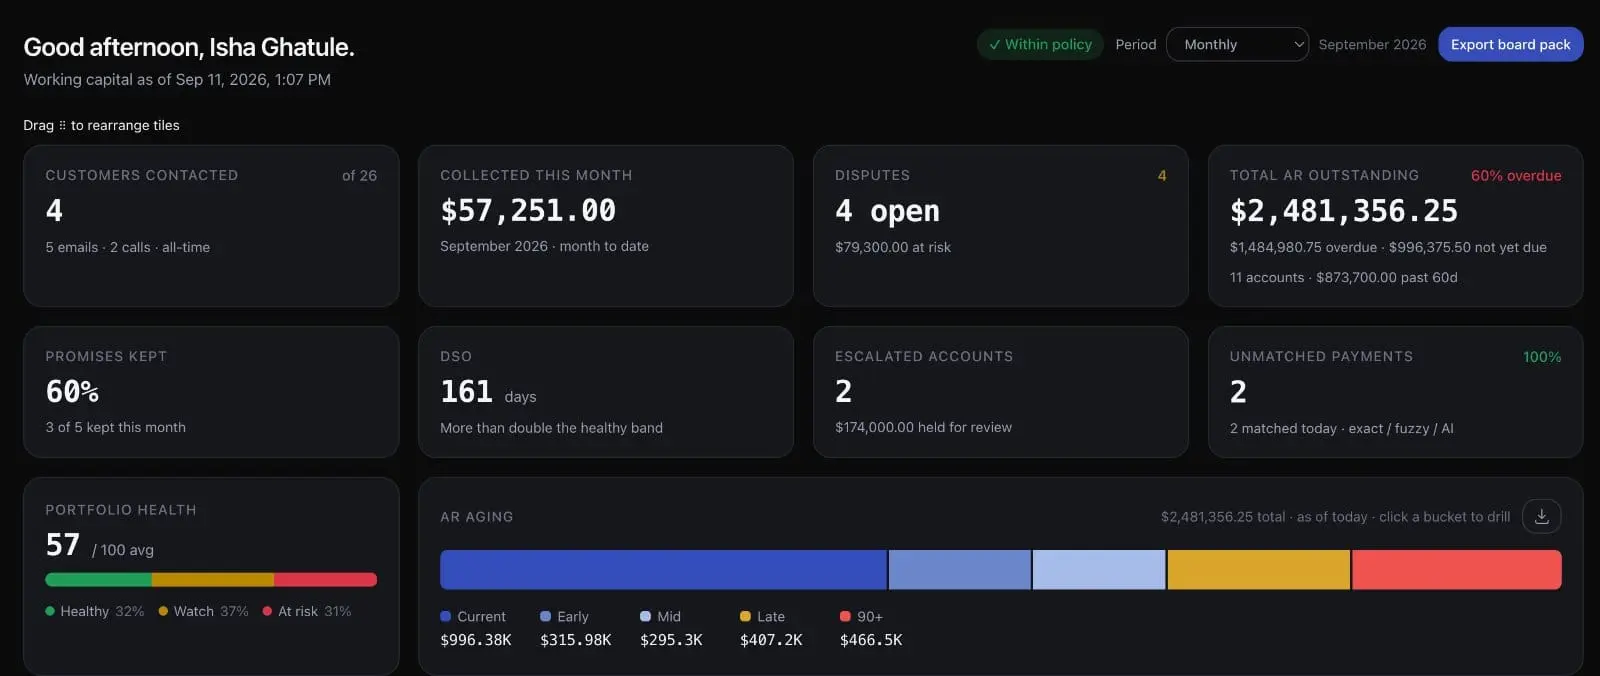This screenshot has width=1600, height=676.
Task: Click the 'Good afternoon, Isha Ghatule.' heading
Action: [189, 47]
